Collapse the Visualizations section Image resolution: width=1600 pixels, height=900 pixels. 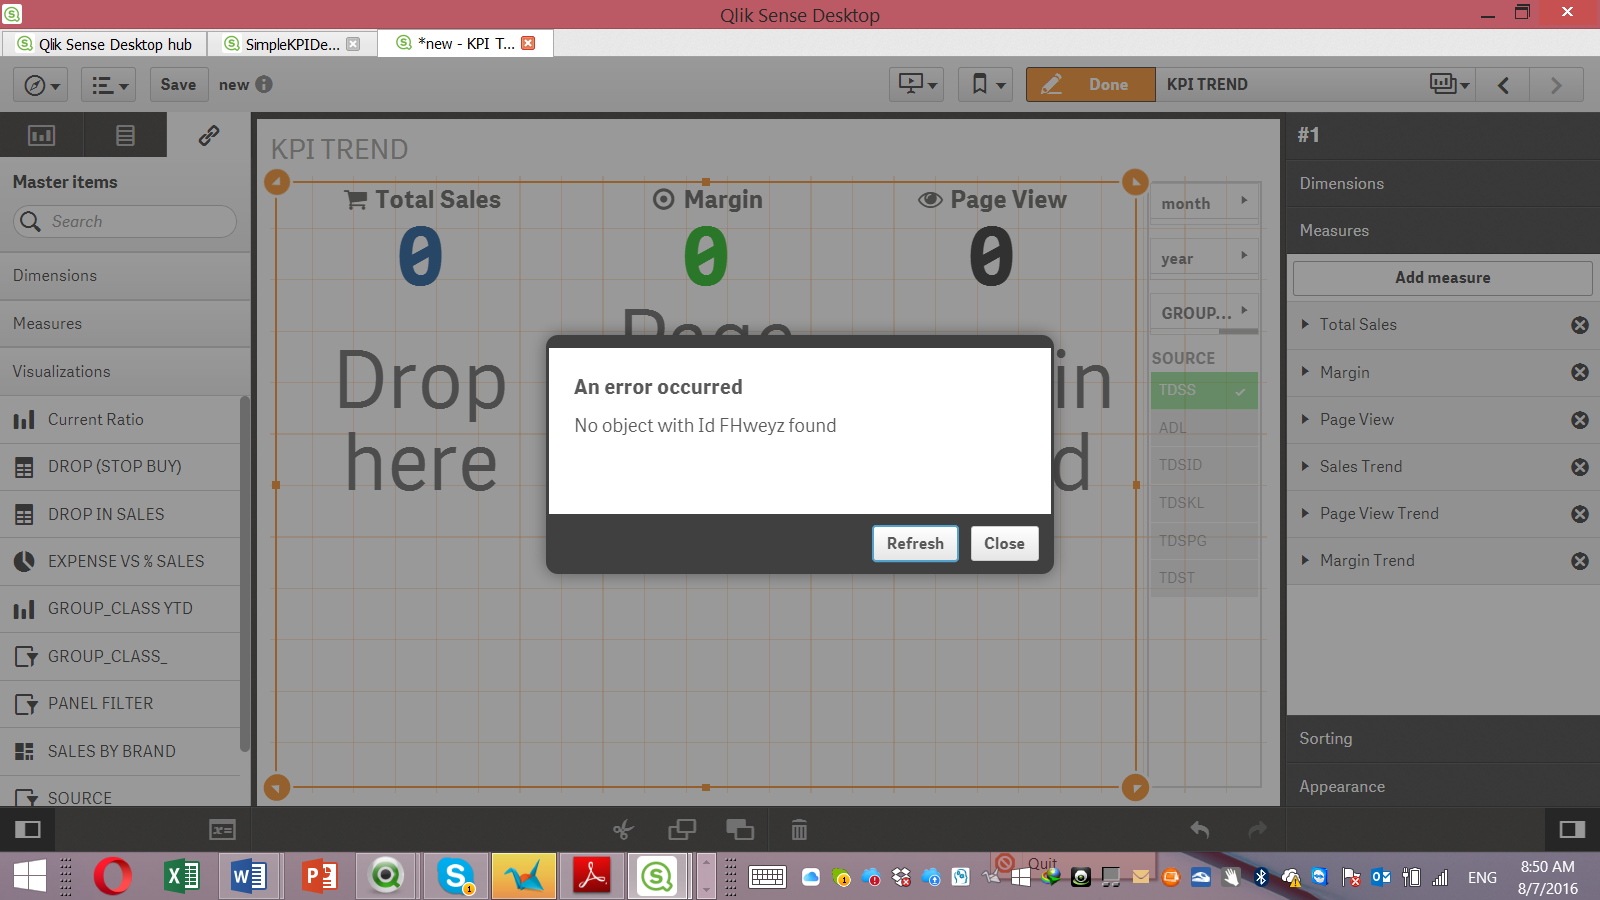(125, 372)
